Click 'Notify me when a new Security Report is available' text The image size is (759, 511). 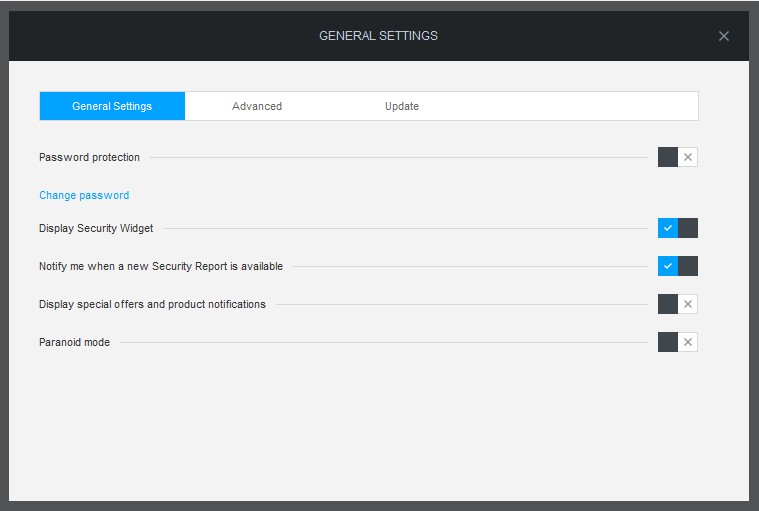[x=161, y=266]
